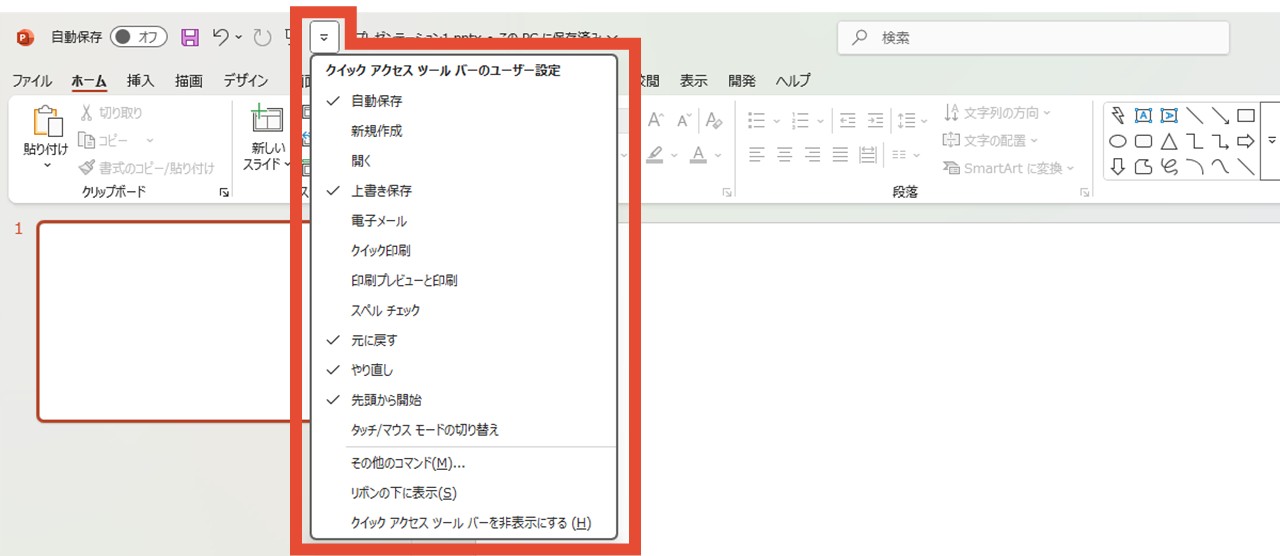Image resolution: width=1280 pixels, height=556 pixels.
Task: Select the straight line shape in gallery
Action: [x=1194, y=115]
